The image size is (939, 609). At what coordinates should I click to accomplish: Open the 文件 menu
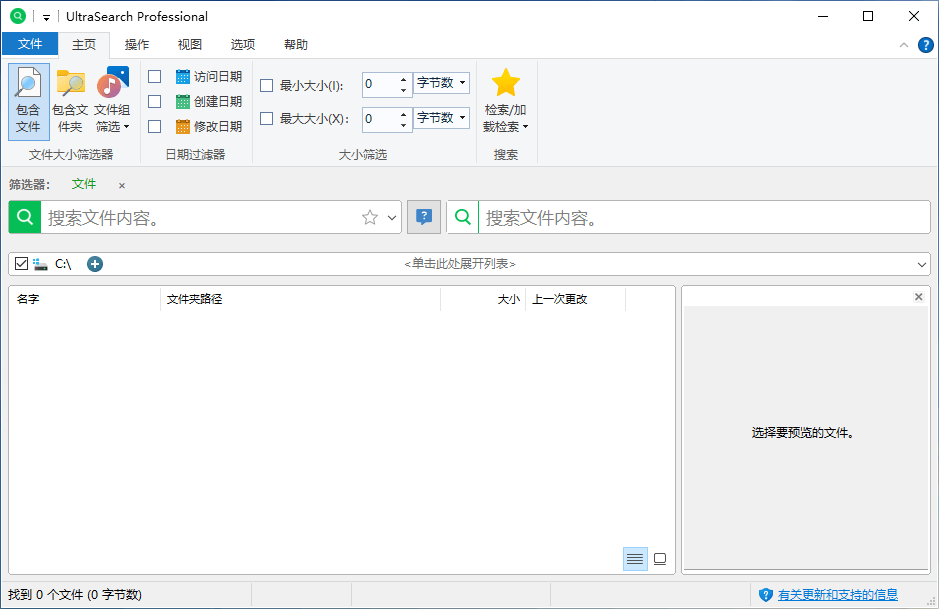[x=30, y=44]
